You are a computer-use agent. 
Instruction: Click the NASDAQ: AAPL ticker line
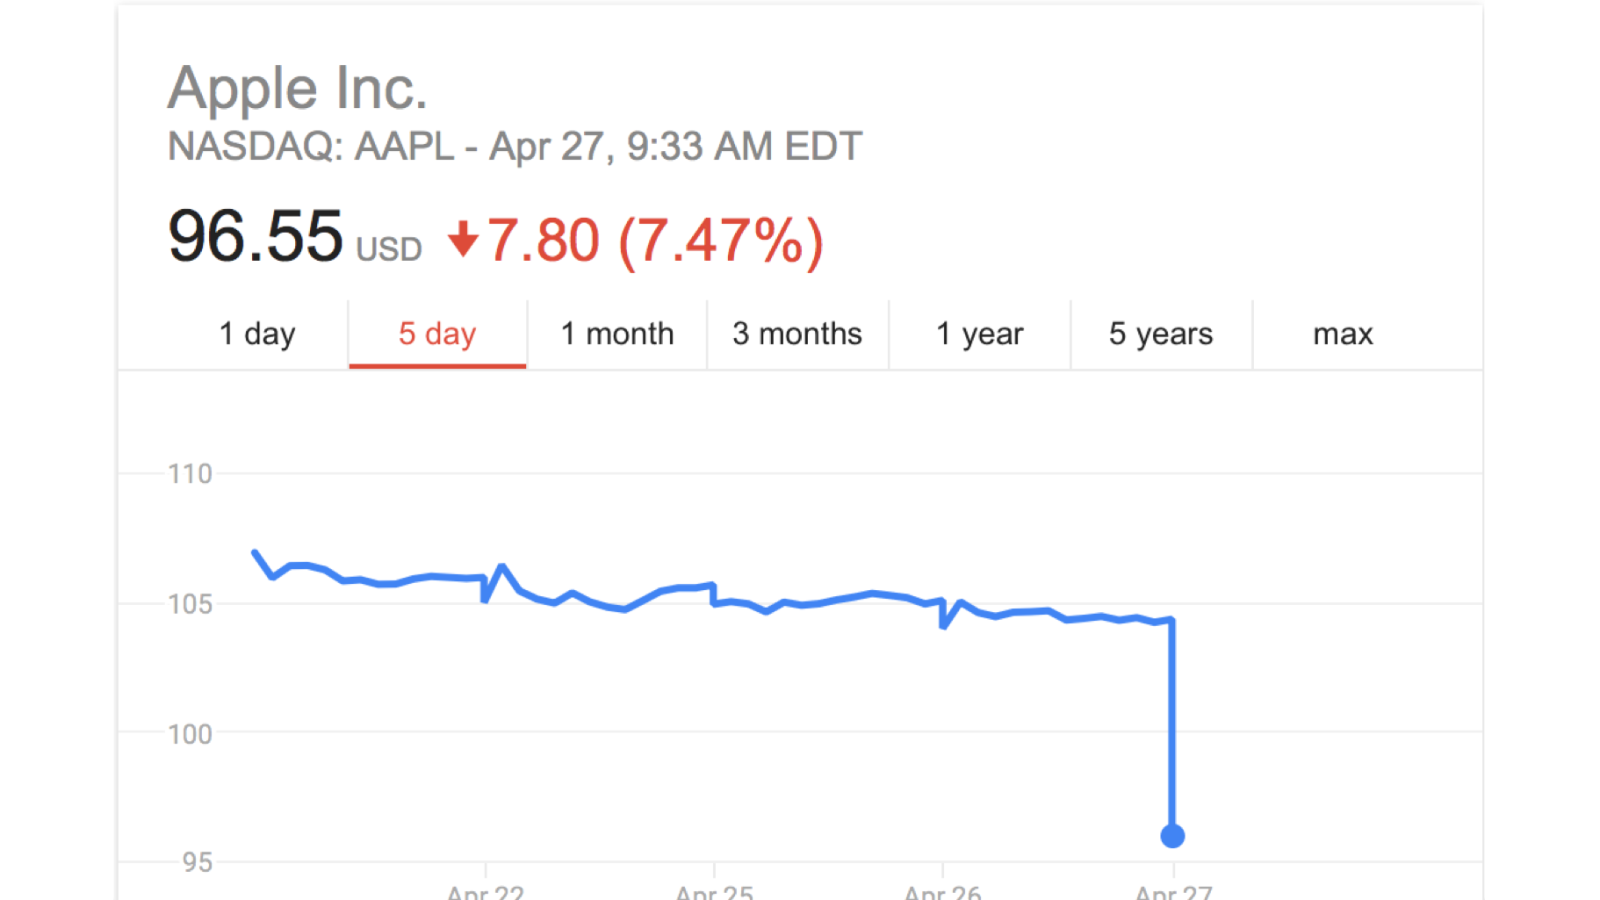(x=514, y=147)
